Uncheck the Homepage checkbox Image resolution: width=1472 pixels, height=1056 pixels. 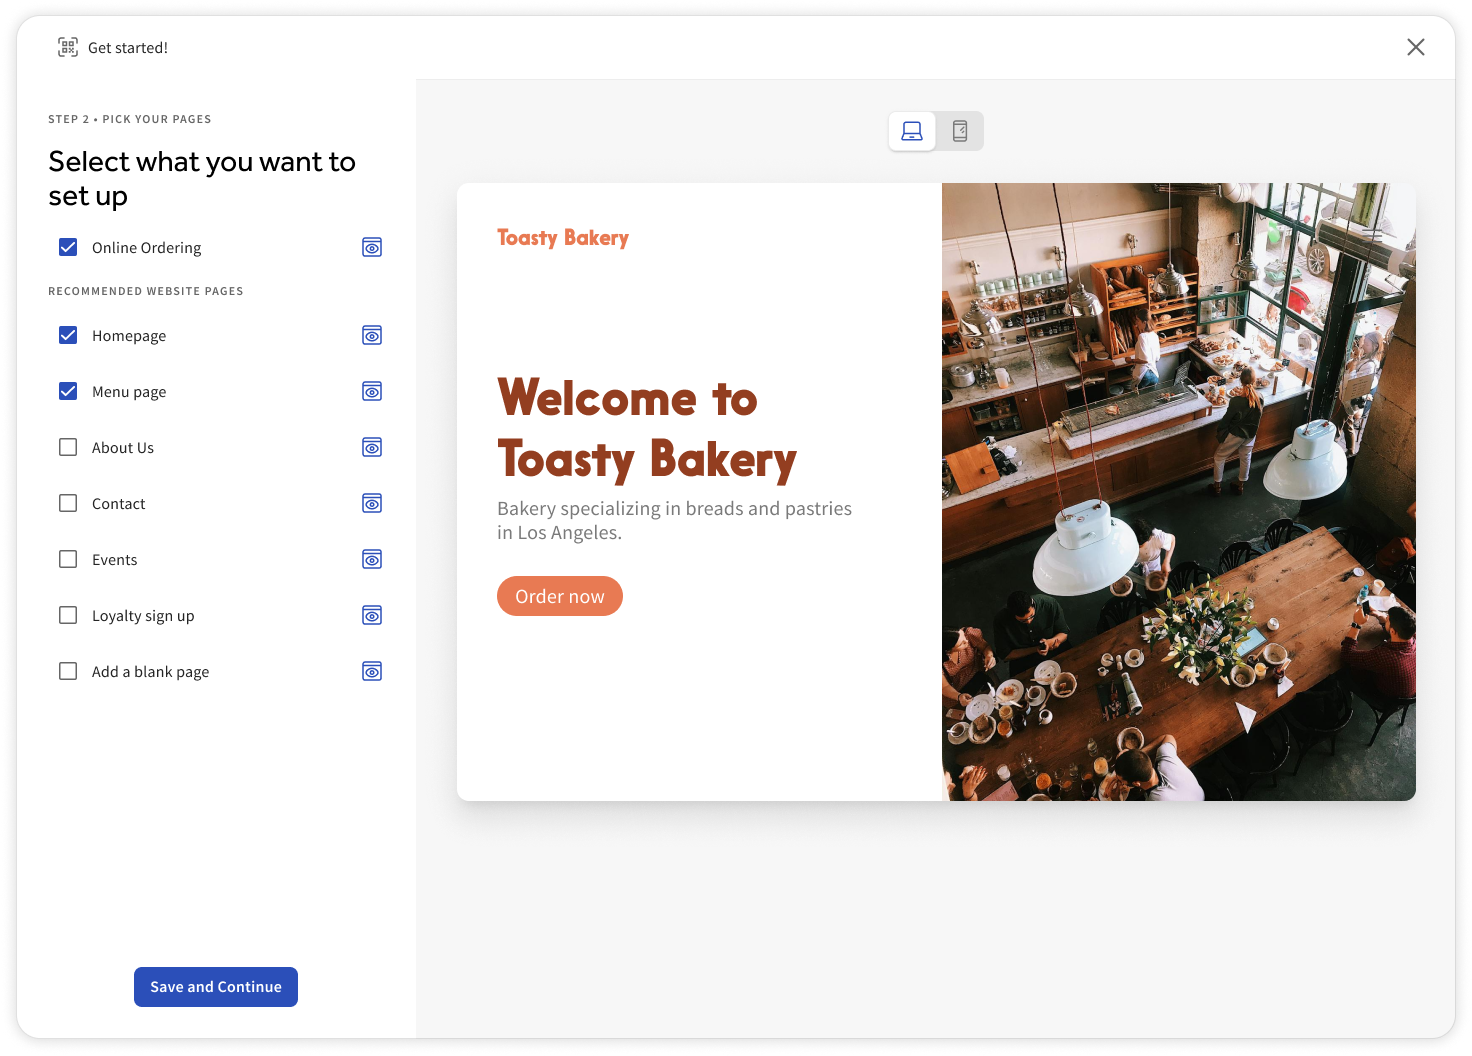click(68, 335)
